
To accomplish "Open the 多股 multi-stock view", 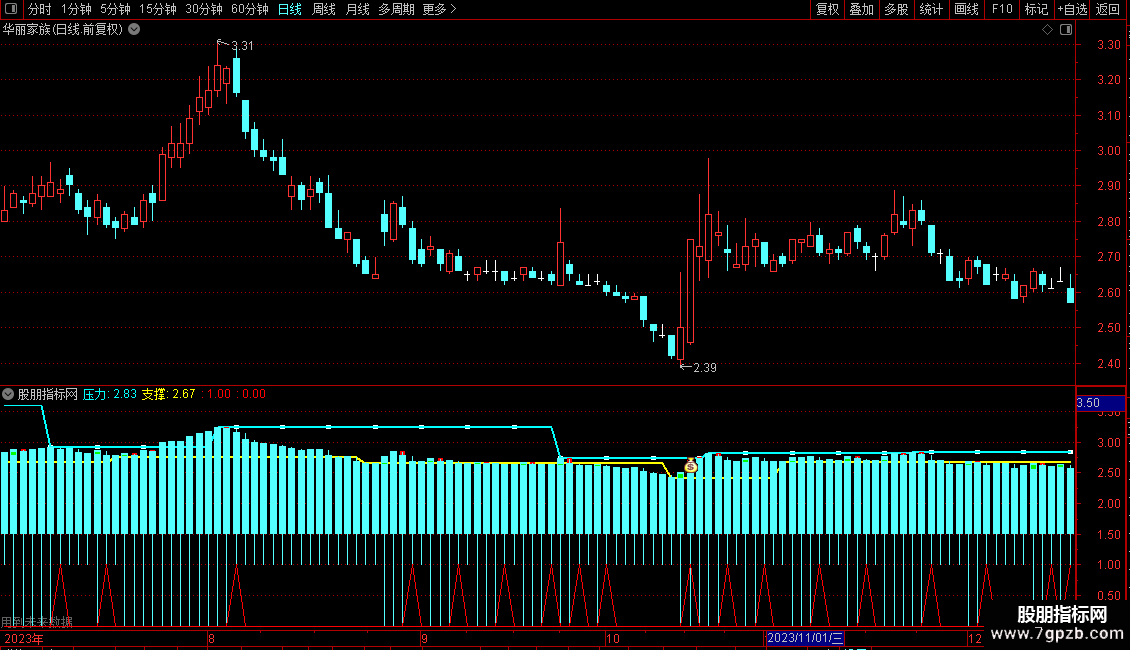I will [x=896, y=9].
